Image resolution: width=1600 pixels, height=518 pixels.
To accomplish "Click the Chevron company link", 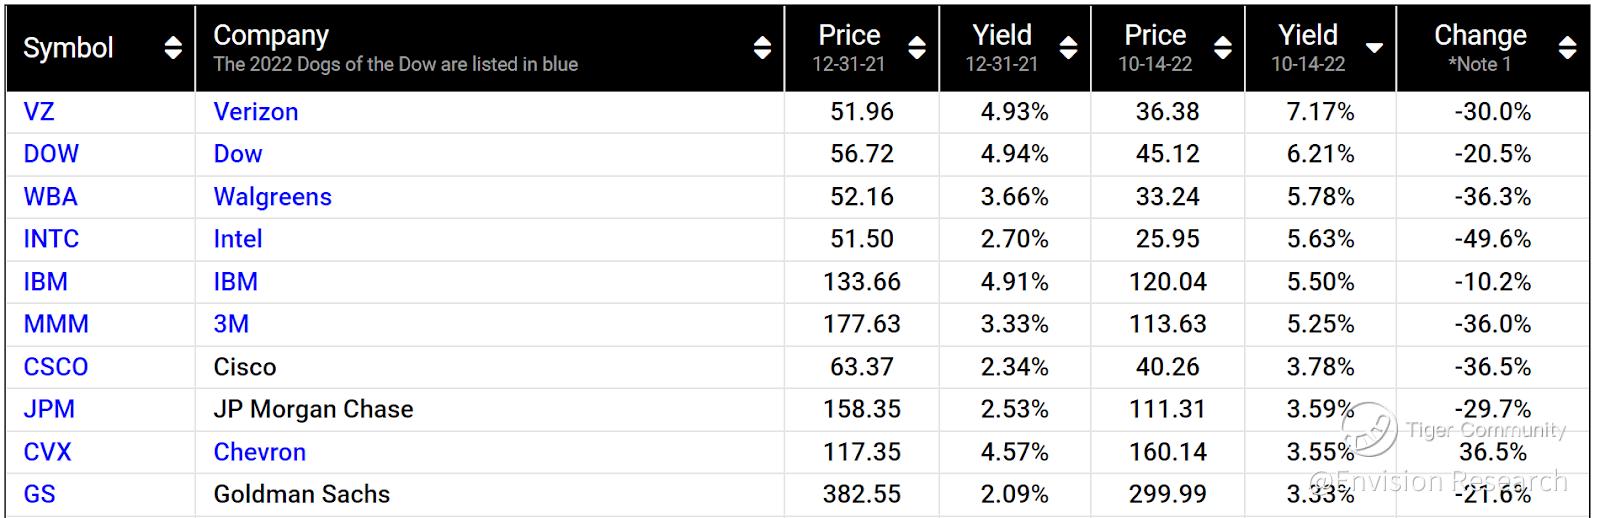I will tap(260, 452).
